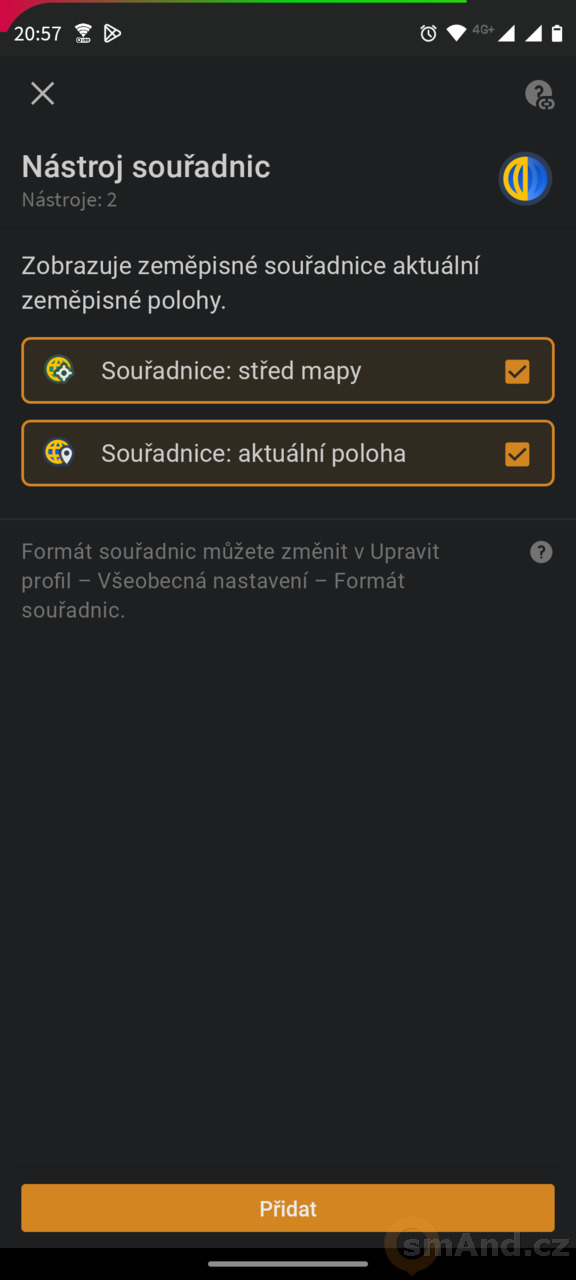Open coordinate format help question mark
This screenshot has width=576, height=1280.
point(541,552)
